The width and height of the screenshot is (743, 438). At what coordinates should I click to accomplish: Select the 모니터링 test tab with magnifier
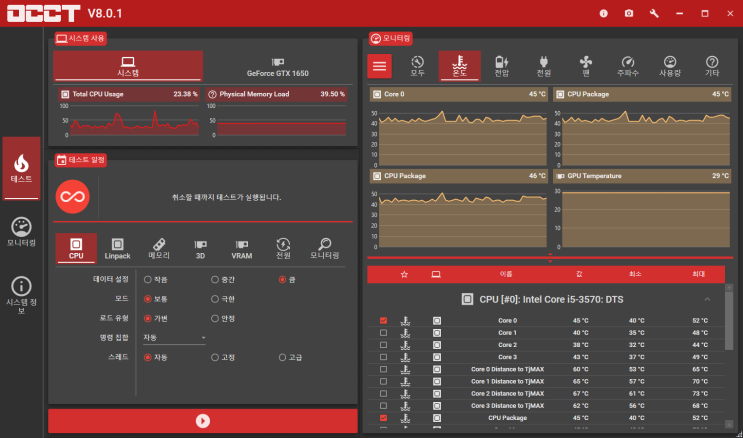325,248
